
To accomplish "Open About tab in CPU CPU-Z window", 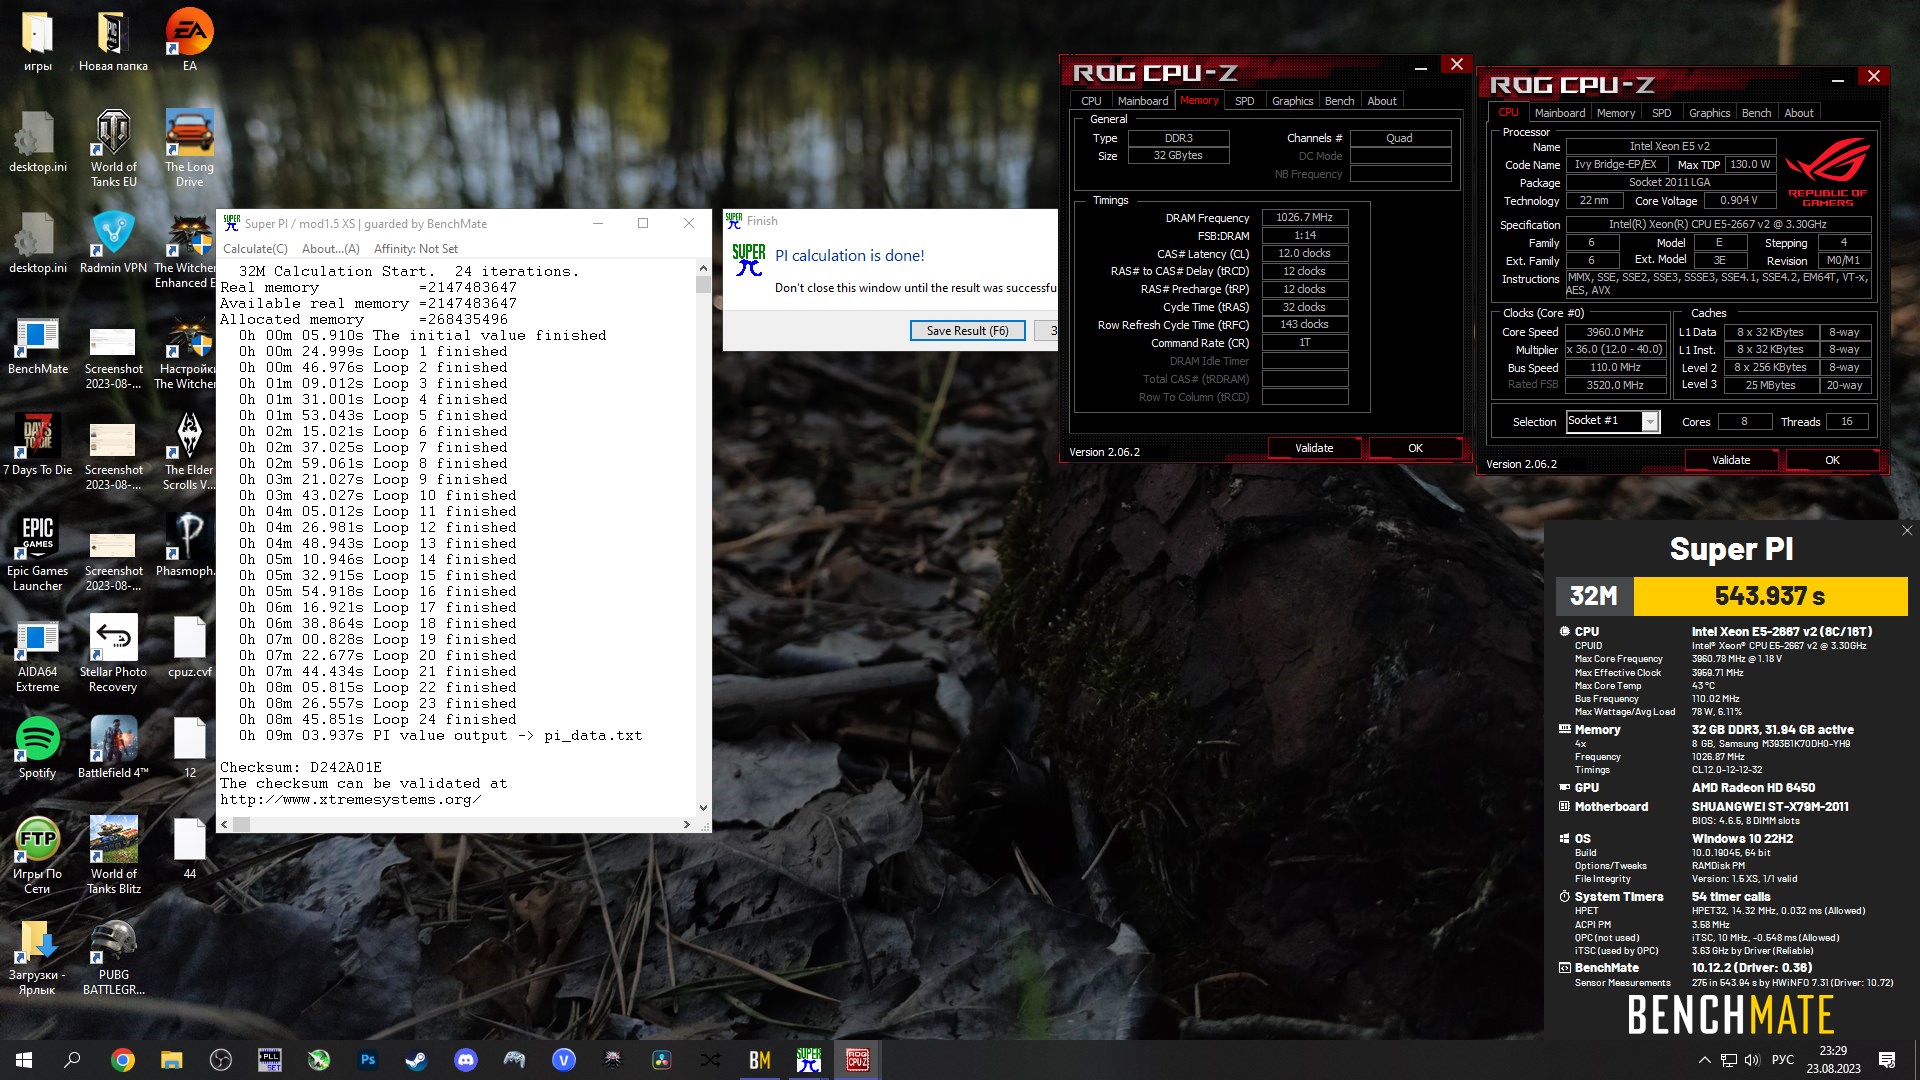I will point(1798,113).
